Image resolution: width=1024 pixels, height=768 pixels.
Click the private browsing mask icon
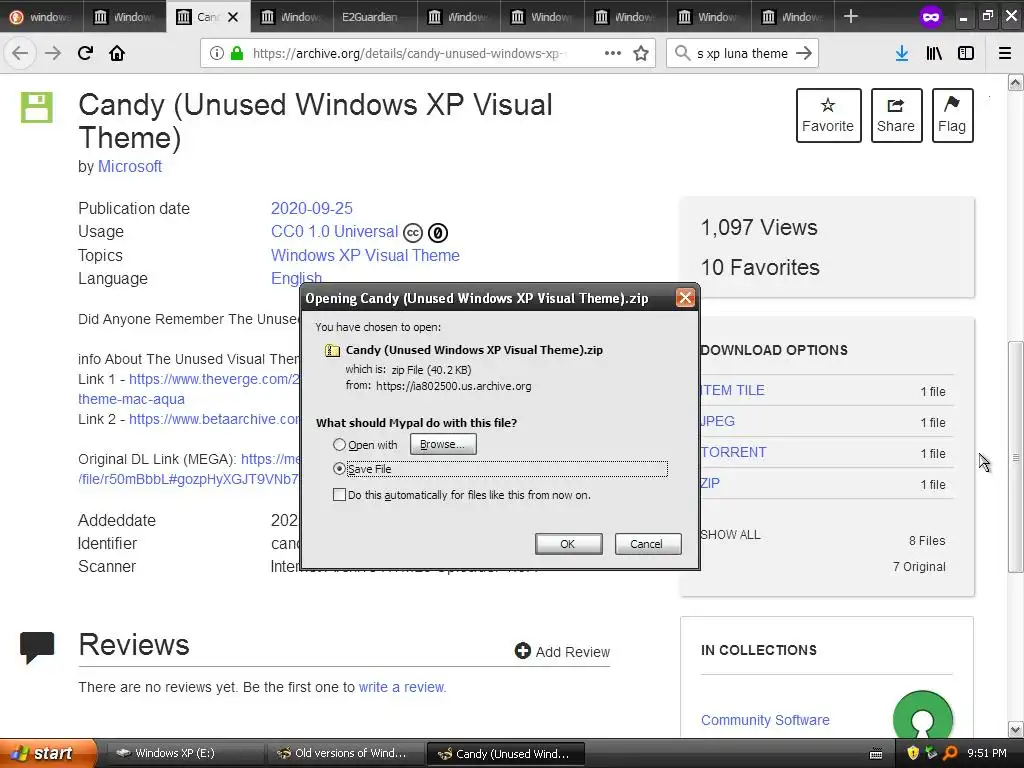(931, 17)
